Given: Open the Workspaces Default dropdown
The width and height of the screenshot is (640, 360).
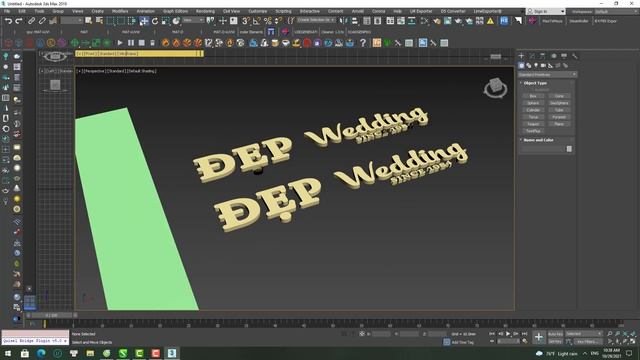Looking at the screenshot, I should [616, 11].
